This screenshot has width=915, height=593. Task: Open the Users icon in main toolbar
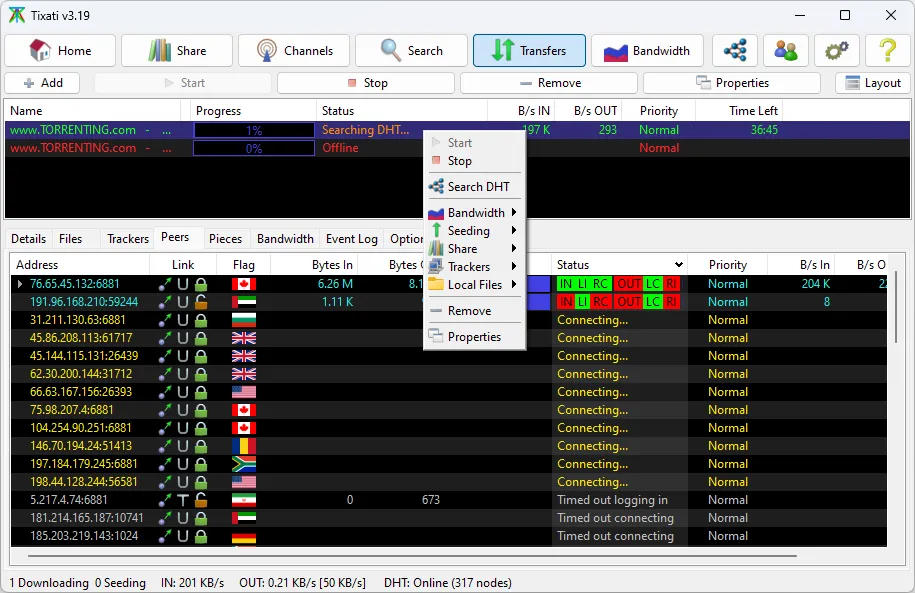785,51
